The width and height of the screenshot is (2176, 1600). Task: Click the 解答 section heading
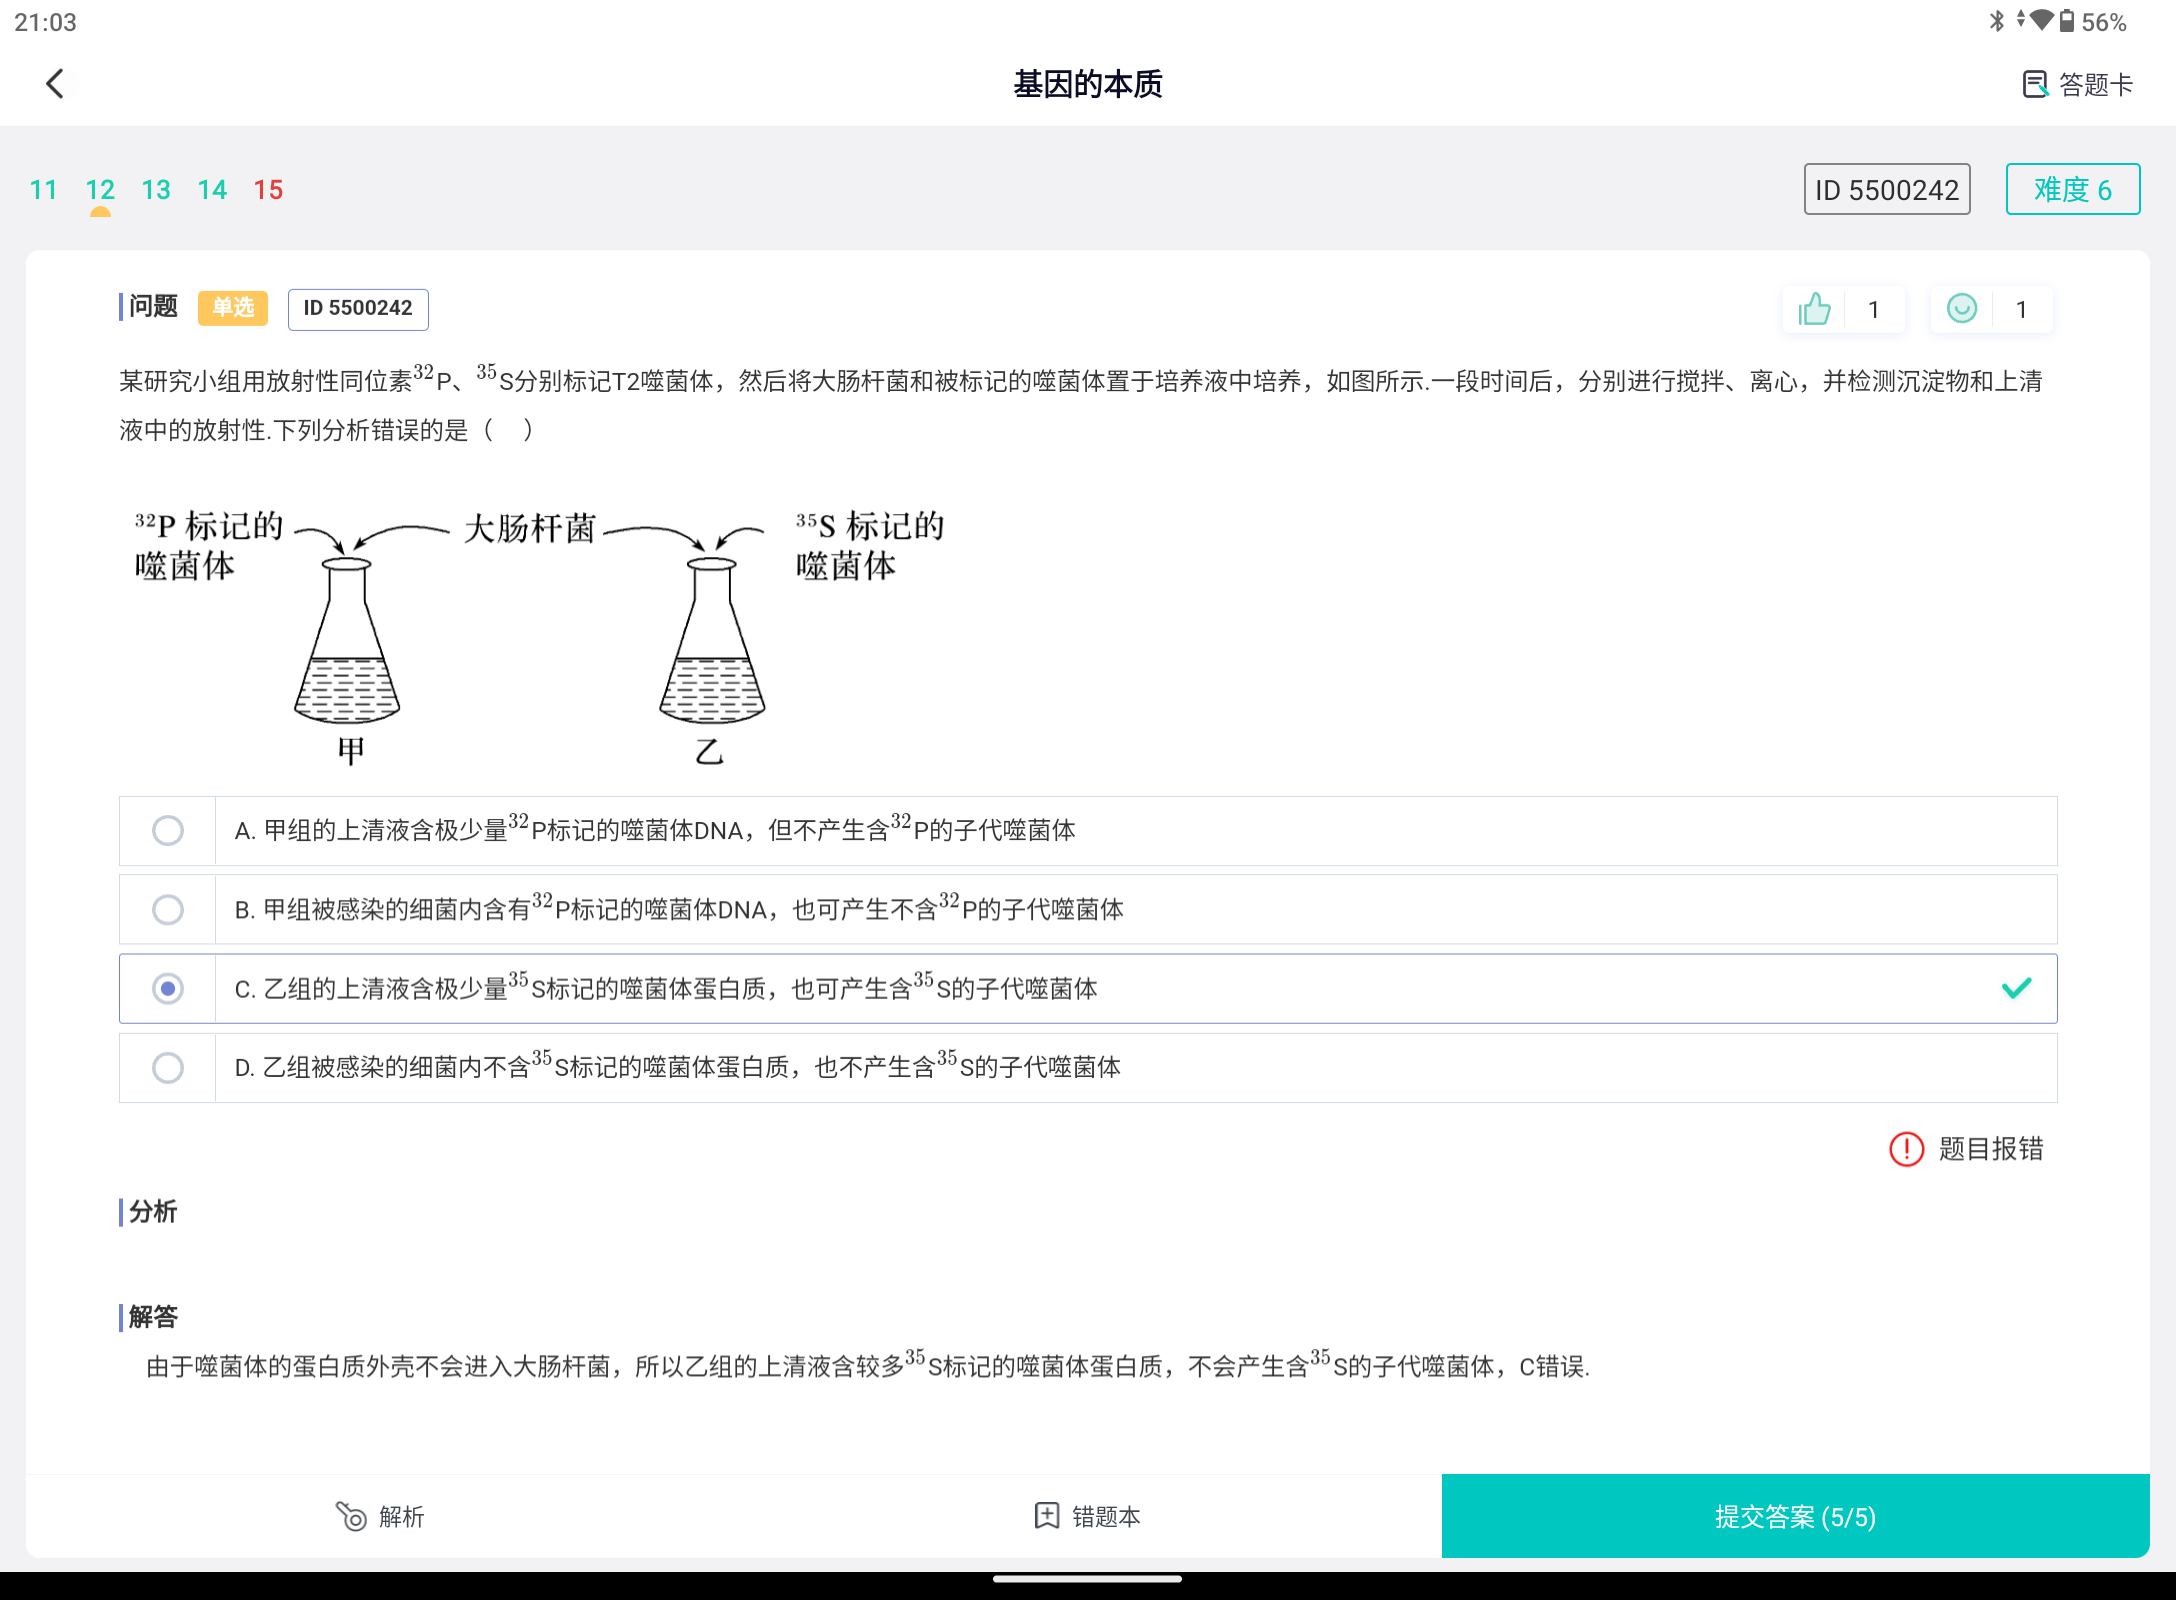152,1316
